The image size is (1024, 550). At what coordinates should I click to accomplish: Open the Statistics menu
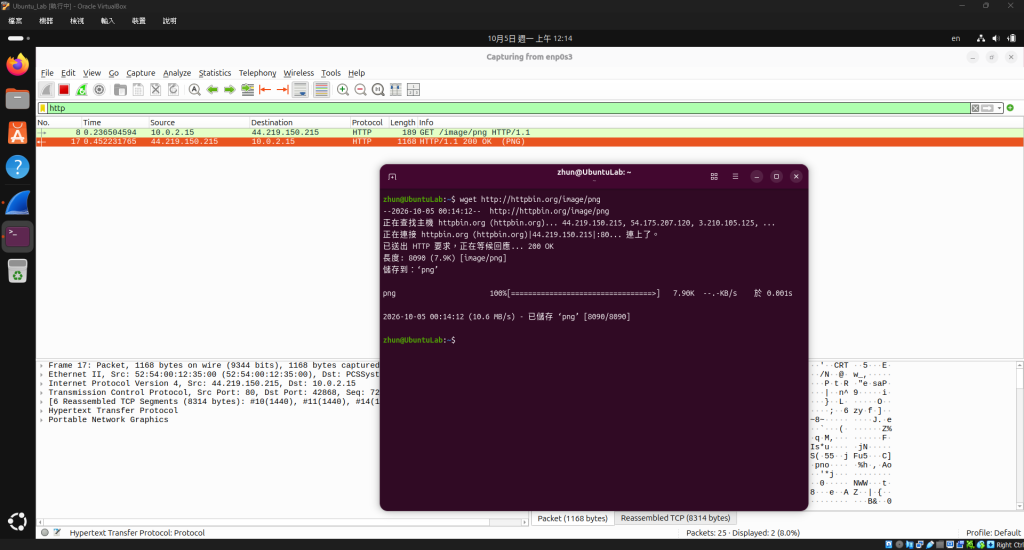(214, 73)
